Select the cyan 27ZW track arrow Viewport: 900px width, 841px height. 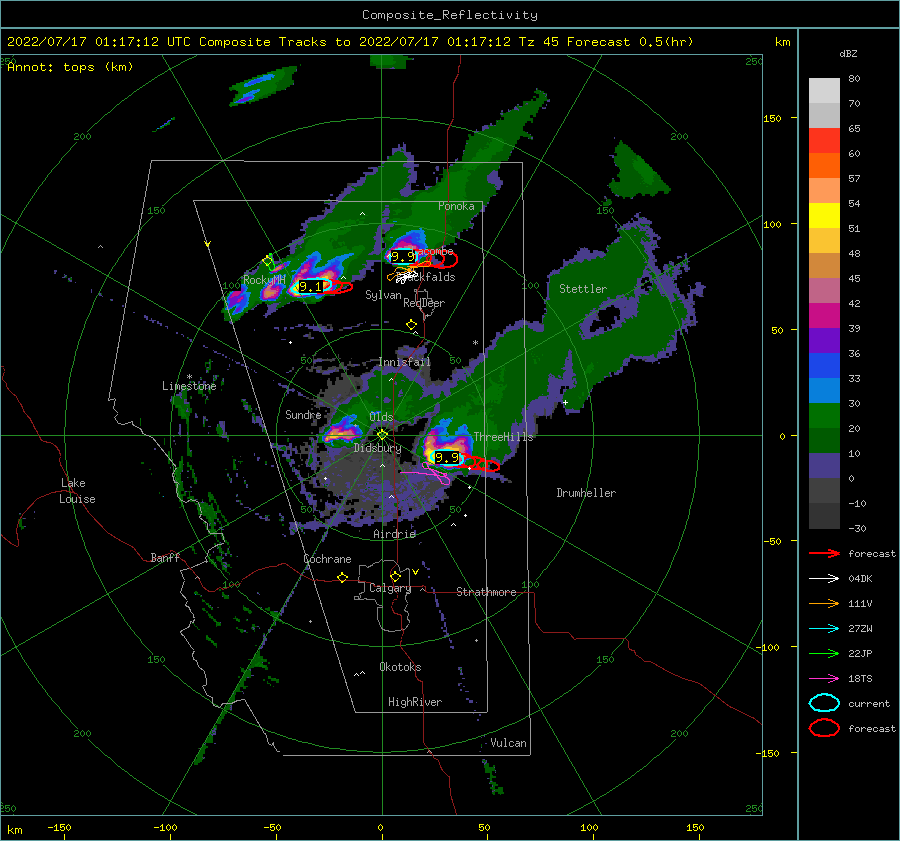(824, 629)
